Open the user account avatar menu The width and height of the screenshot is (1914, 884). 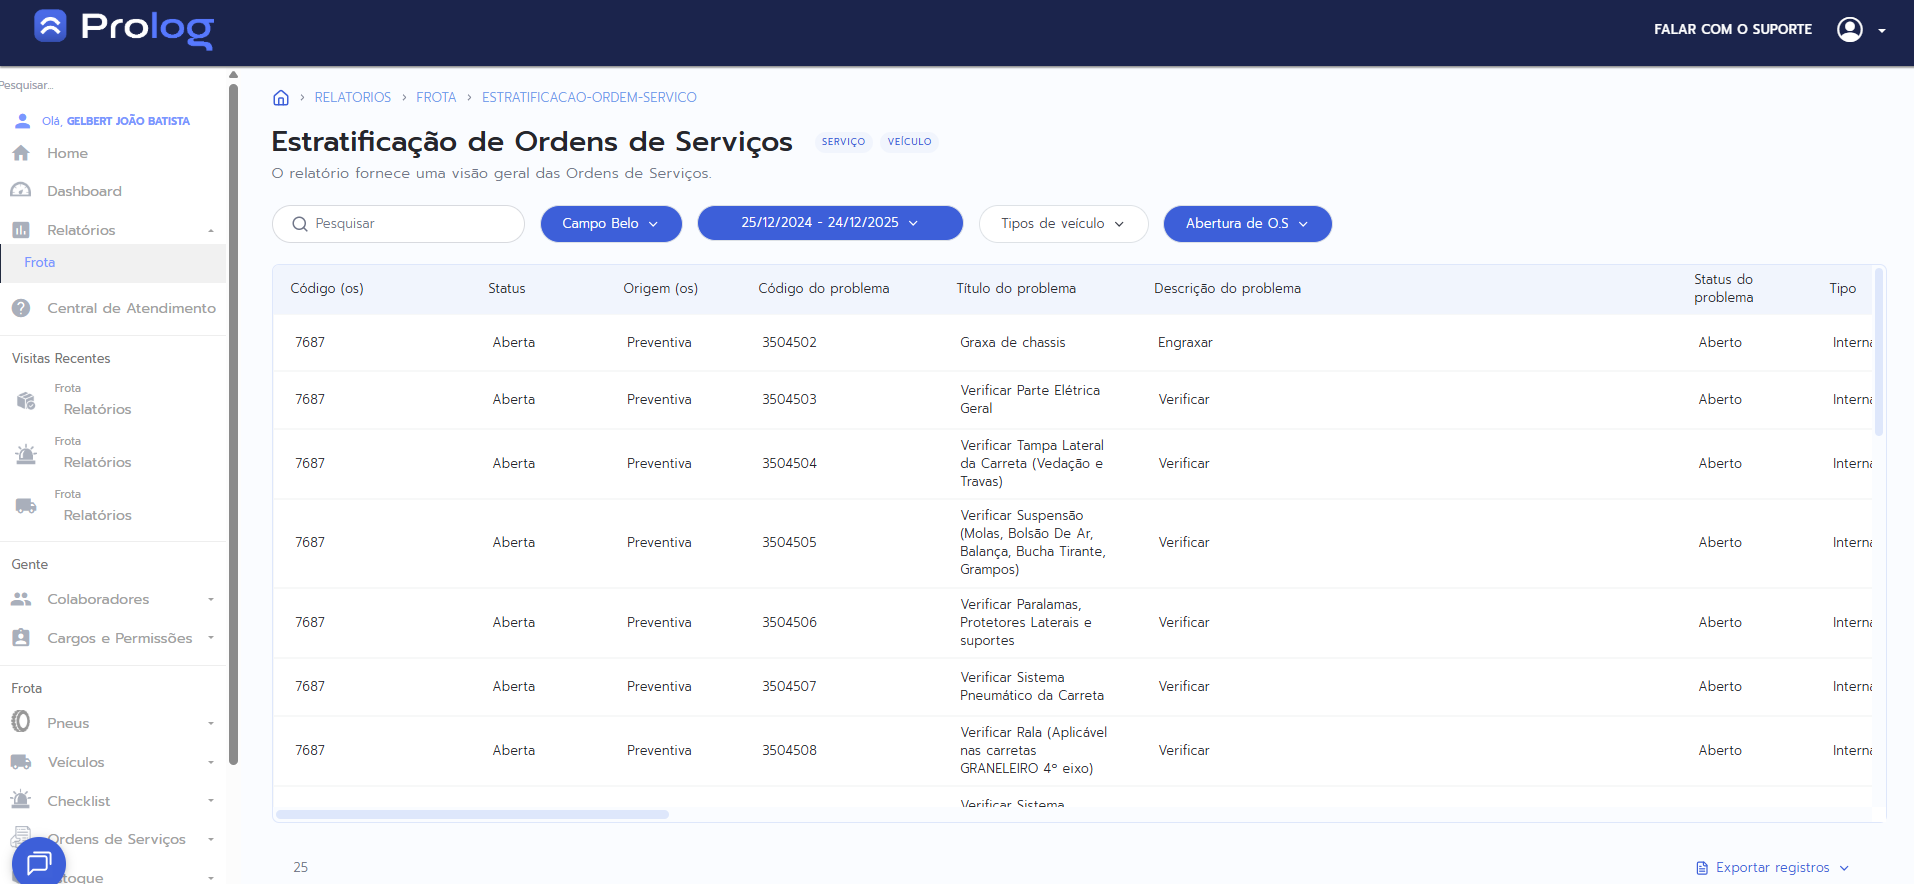click(x=1850, y=30)
